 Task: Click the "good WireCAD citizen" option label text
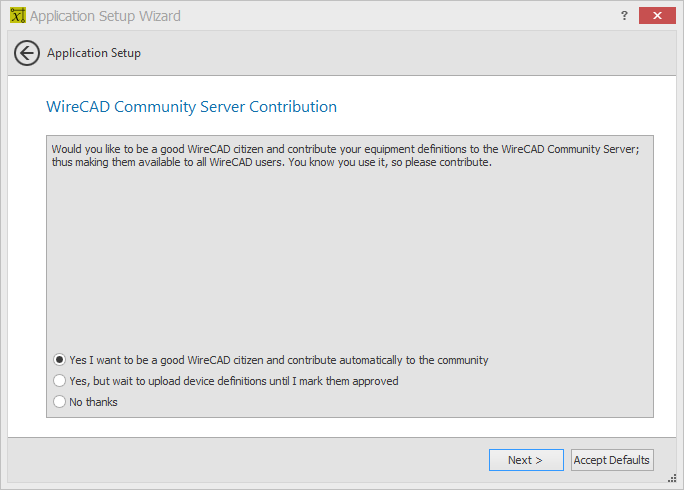point(279,360)
